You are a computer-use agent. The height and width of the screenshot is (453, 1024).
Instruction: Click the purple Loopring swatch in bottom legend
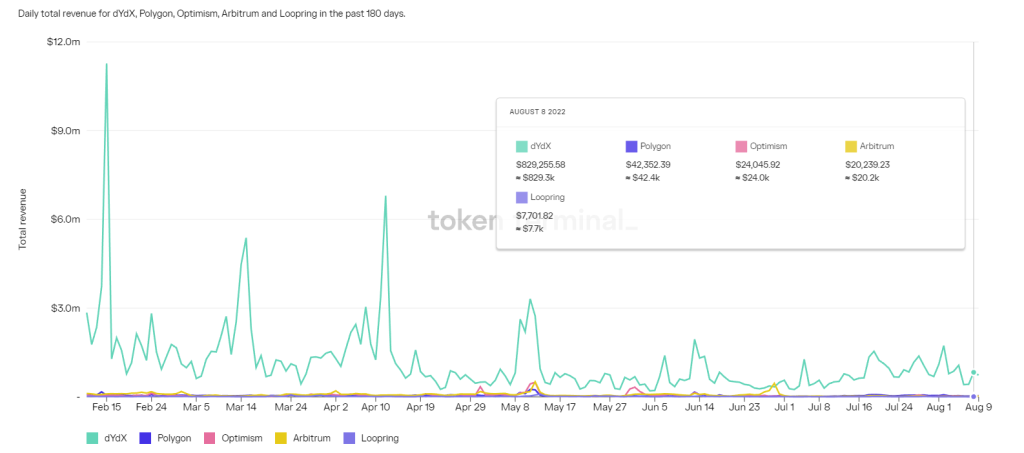pyautogui.click(x=347, y=438)
